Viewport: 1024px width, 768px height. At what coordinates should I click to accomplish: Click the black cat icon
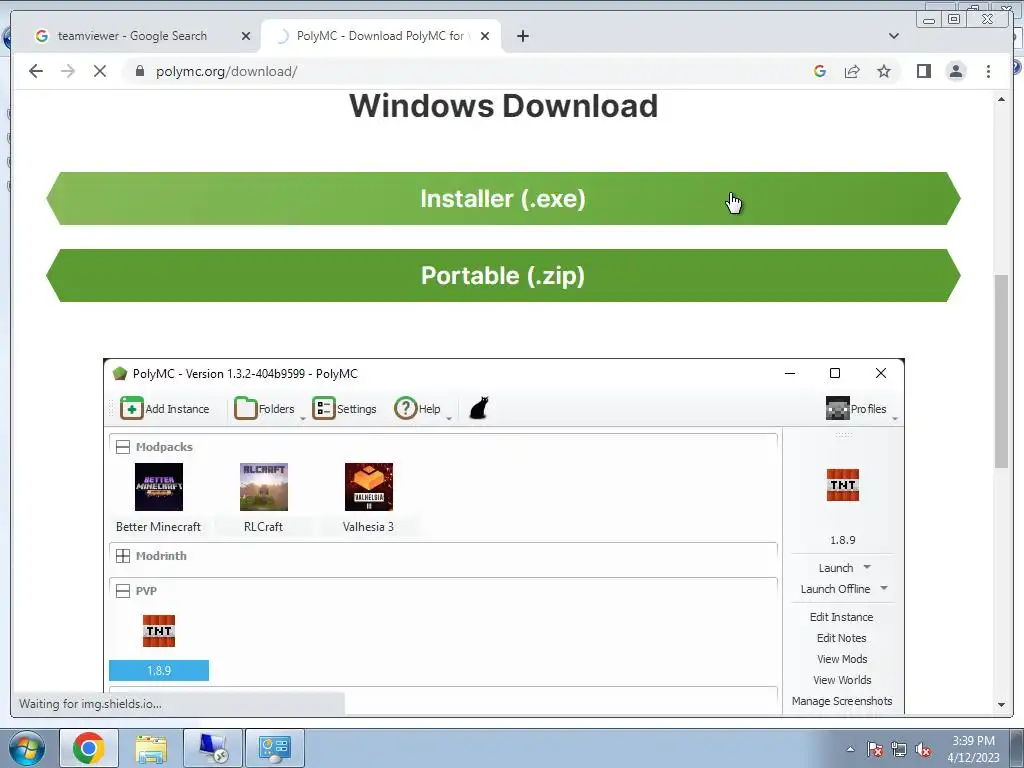coord(479,409)
